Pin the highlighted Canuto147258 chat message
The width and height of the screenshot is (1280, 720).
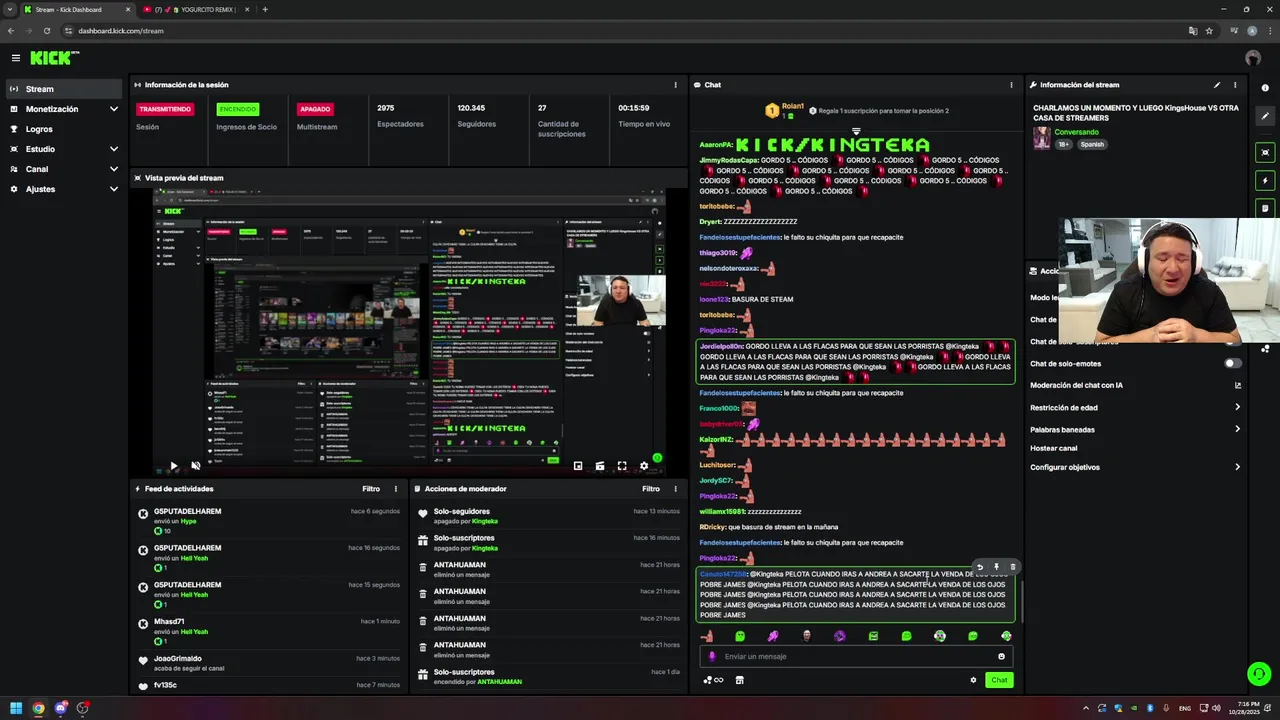996,567
